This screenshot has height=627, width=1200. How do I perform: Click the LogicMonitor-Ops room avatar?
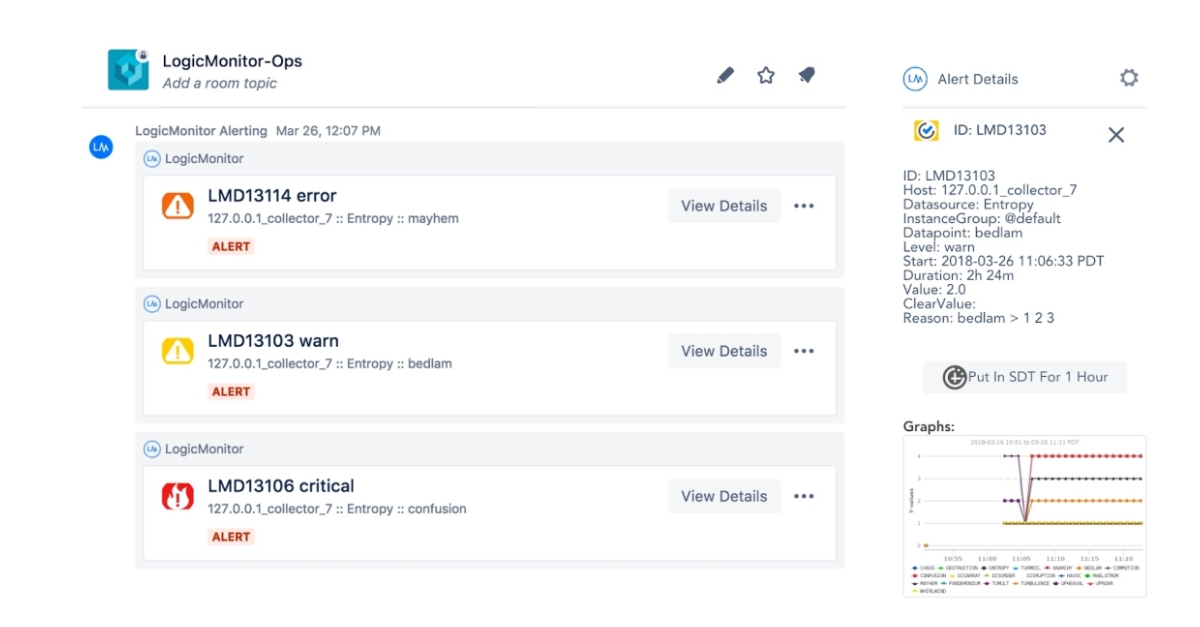128,69
